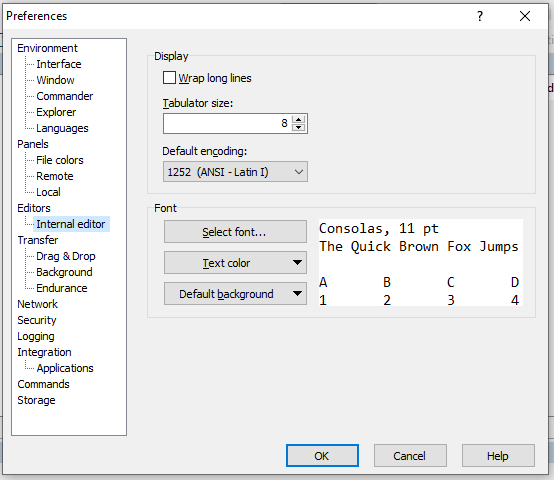Screen dimensions: 554x480
Task: Cancel the Preferences dialog
Action: (410, 456)
